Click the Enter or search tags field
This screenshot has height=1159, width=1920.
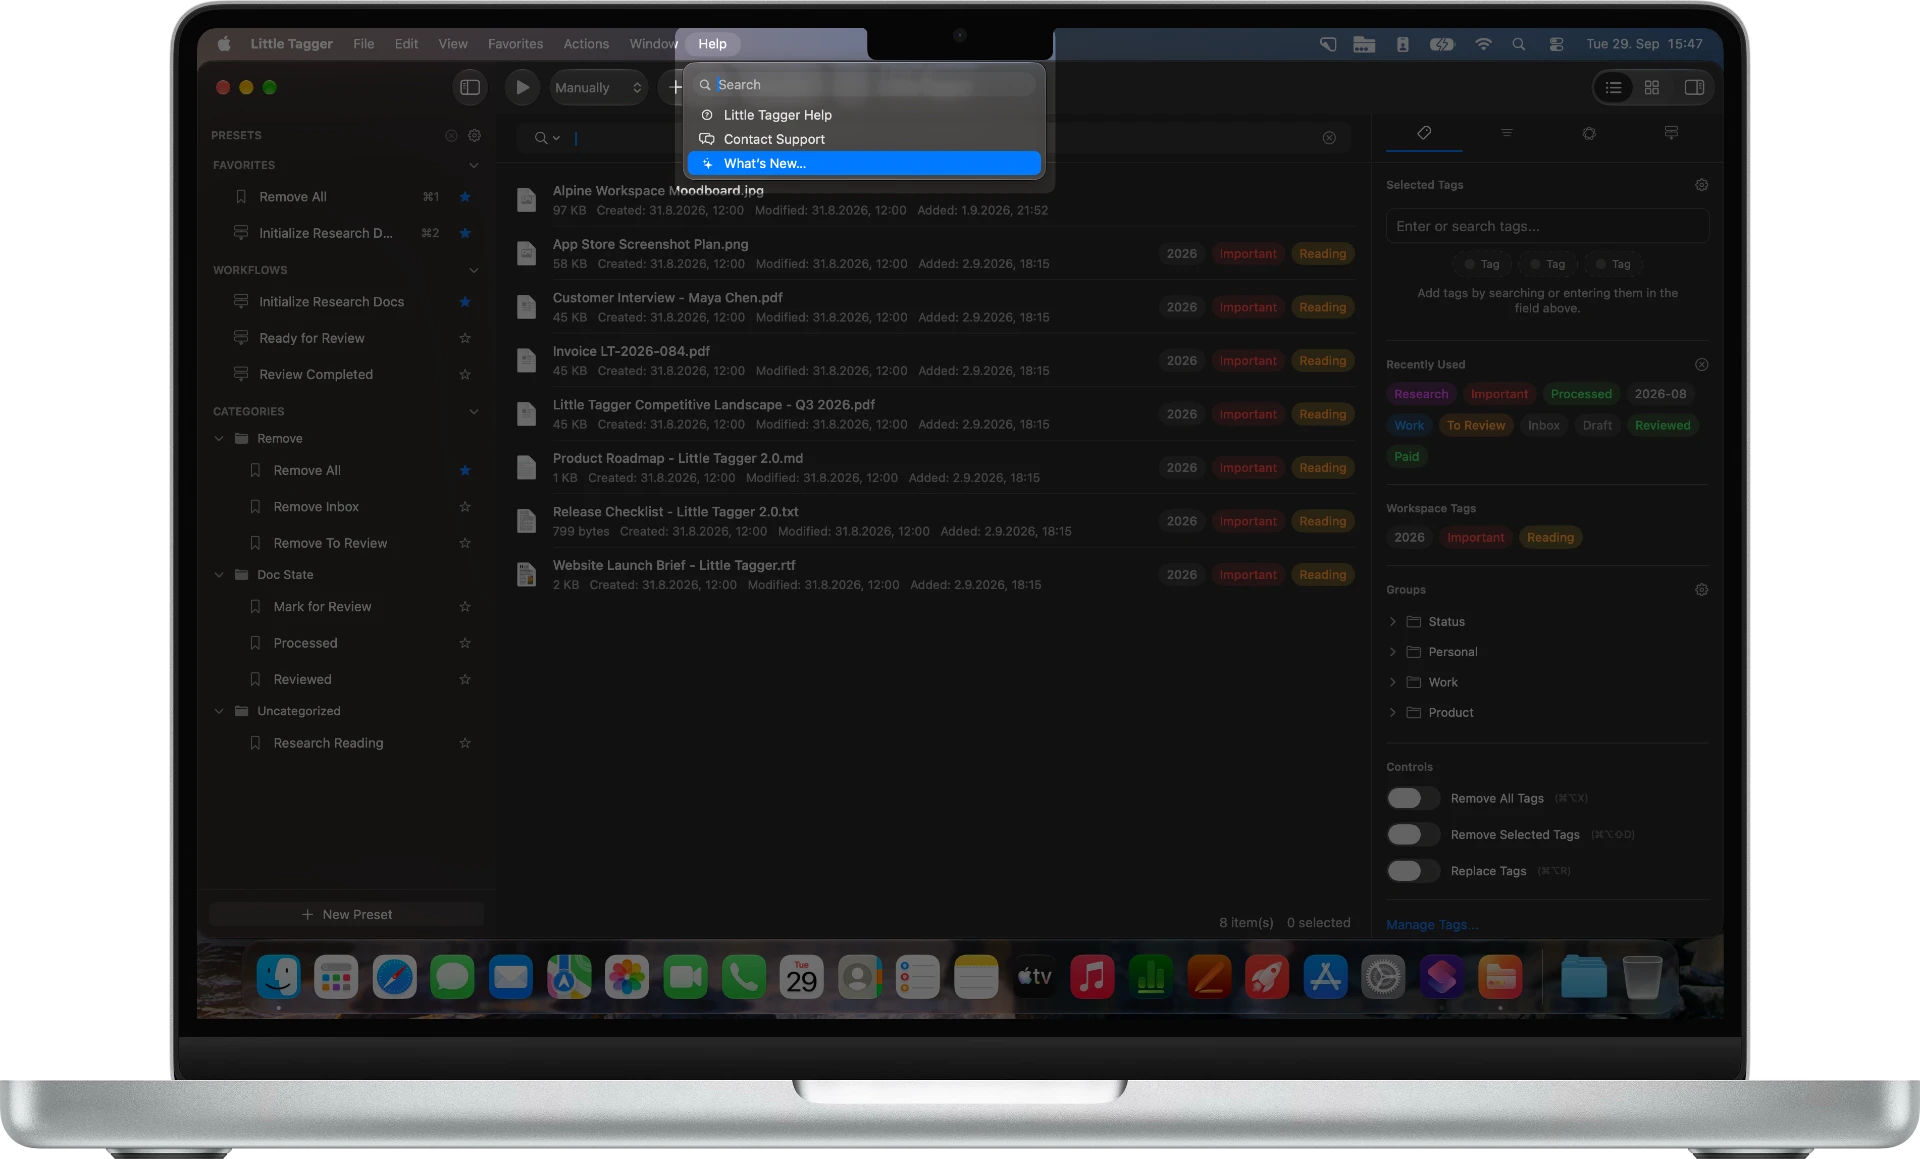coord(1547,226)
